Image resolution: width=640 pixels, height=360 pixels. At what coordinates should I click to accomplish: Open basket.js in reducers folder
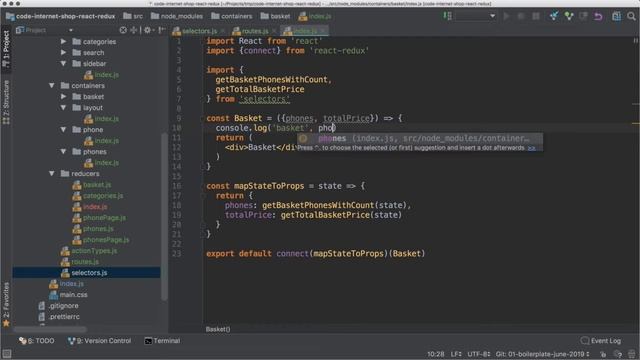coord(97,185)
